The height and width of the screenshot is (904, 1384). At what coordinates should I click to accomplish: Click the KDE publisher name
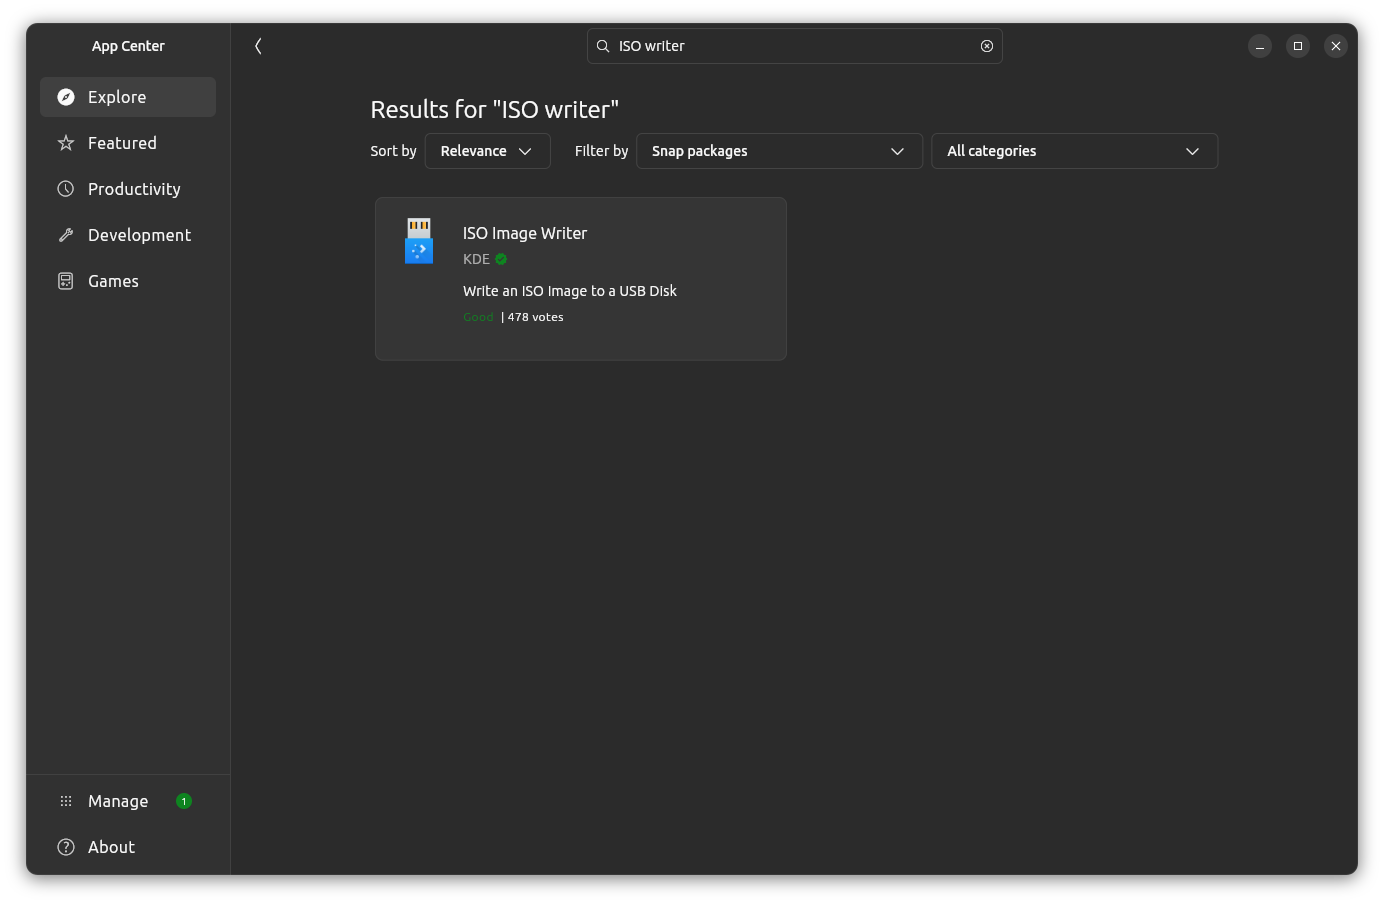[x=476, y=259]
